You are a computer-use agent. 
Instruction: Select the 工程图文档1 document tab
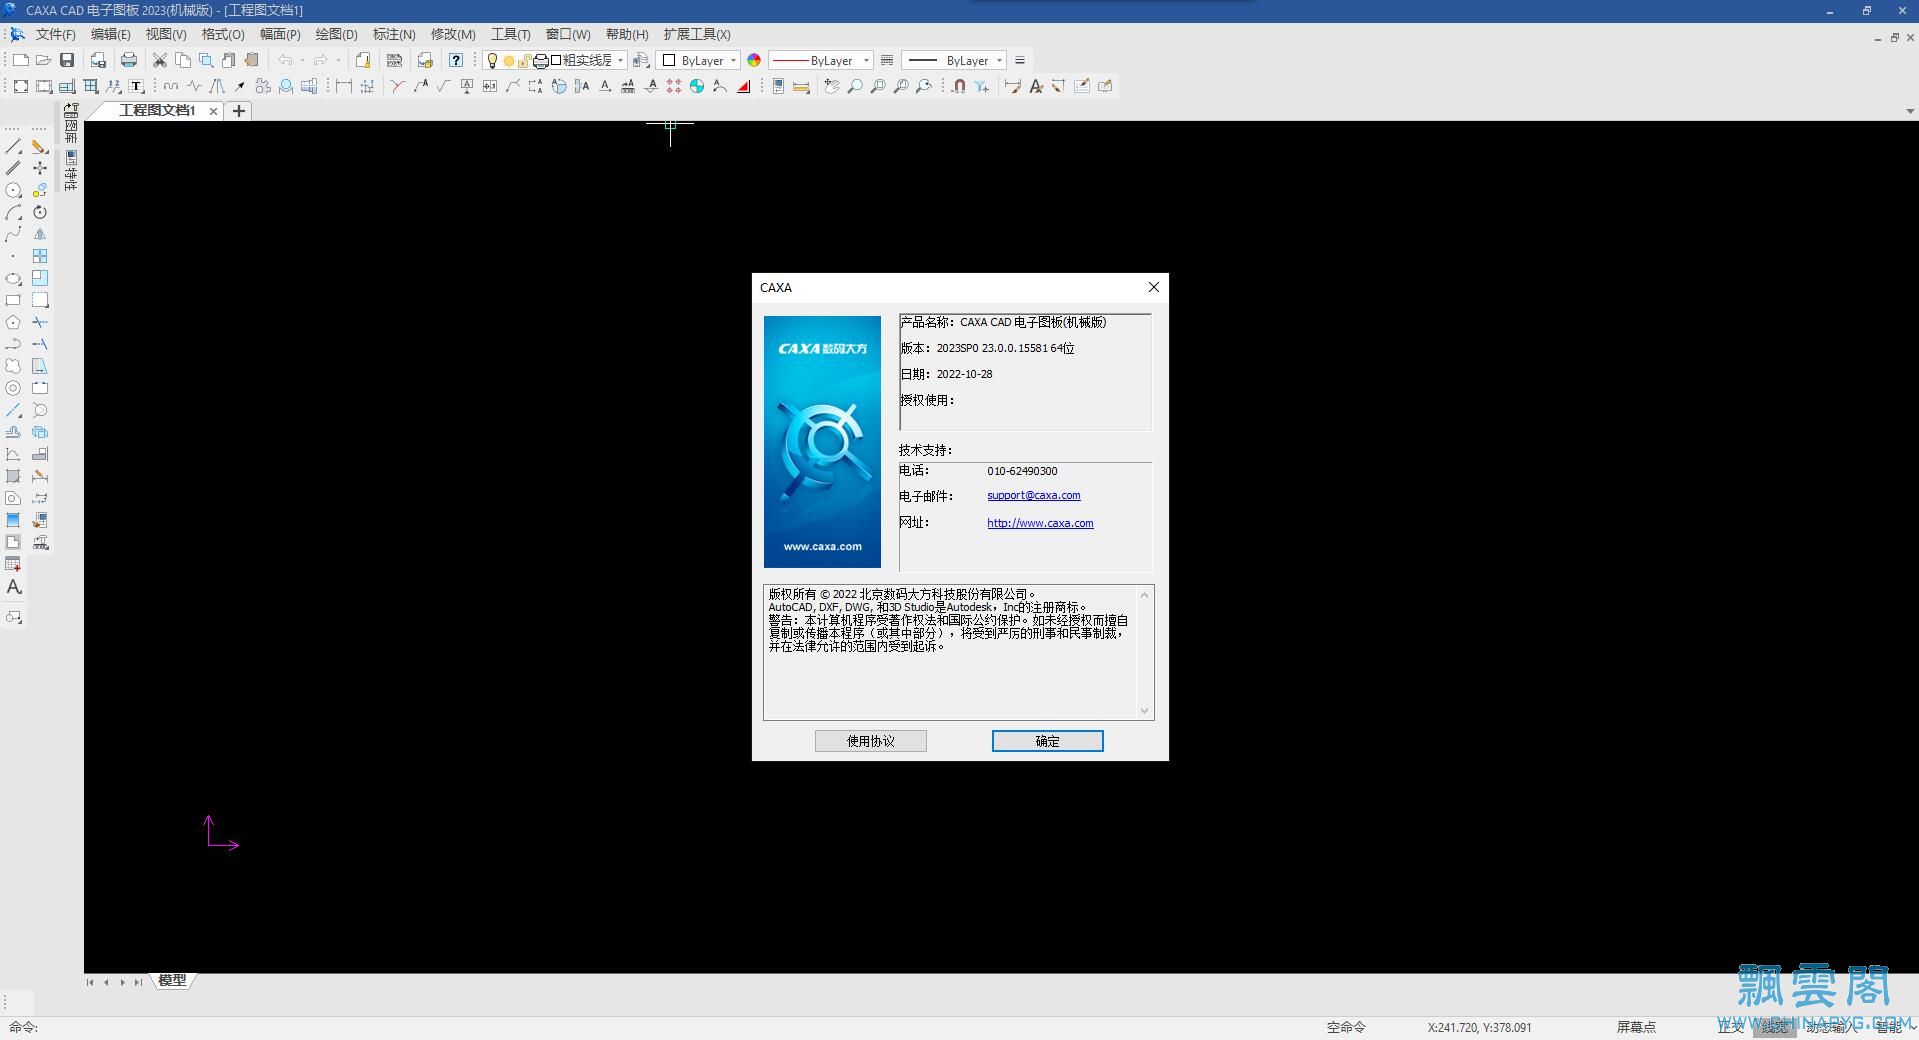coord(157,110)
